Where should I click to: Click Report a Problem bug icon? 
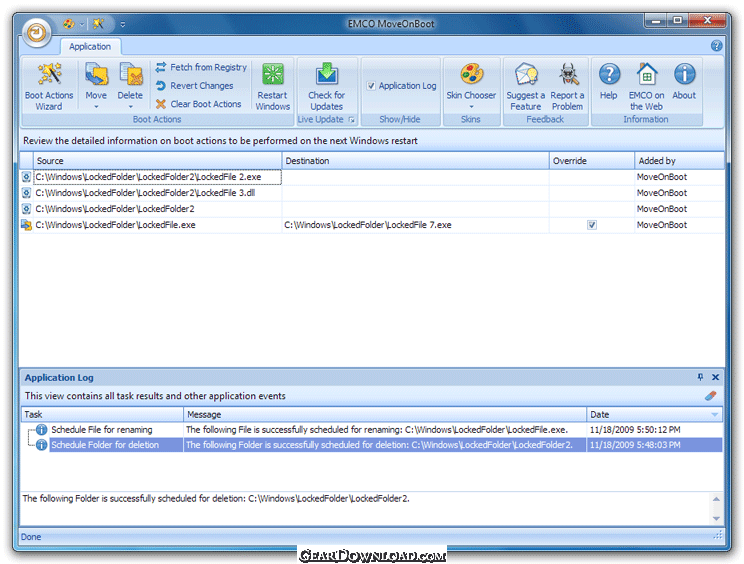[567, 75]
